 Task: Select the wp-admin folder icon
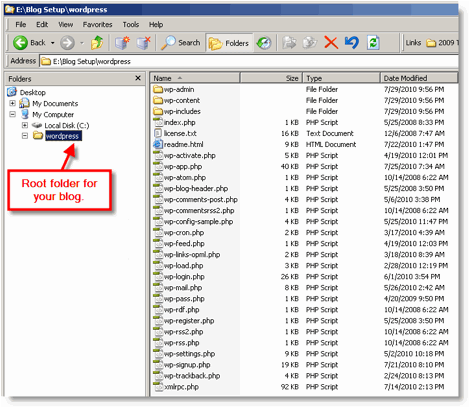point(158,89)
